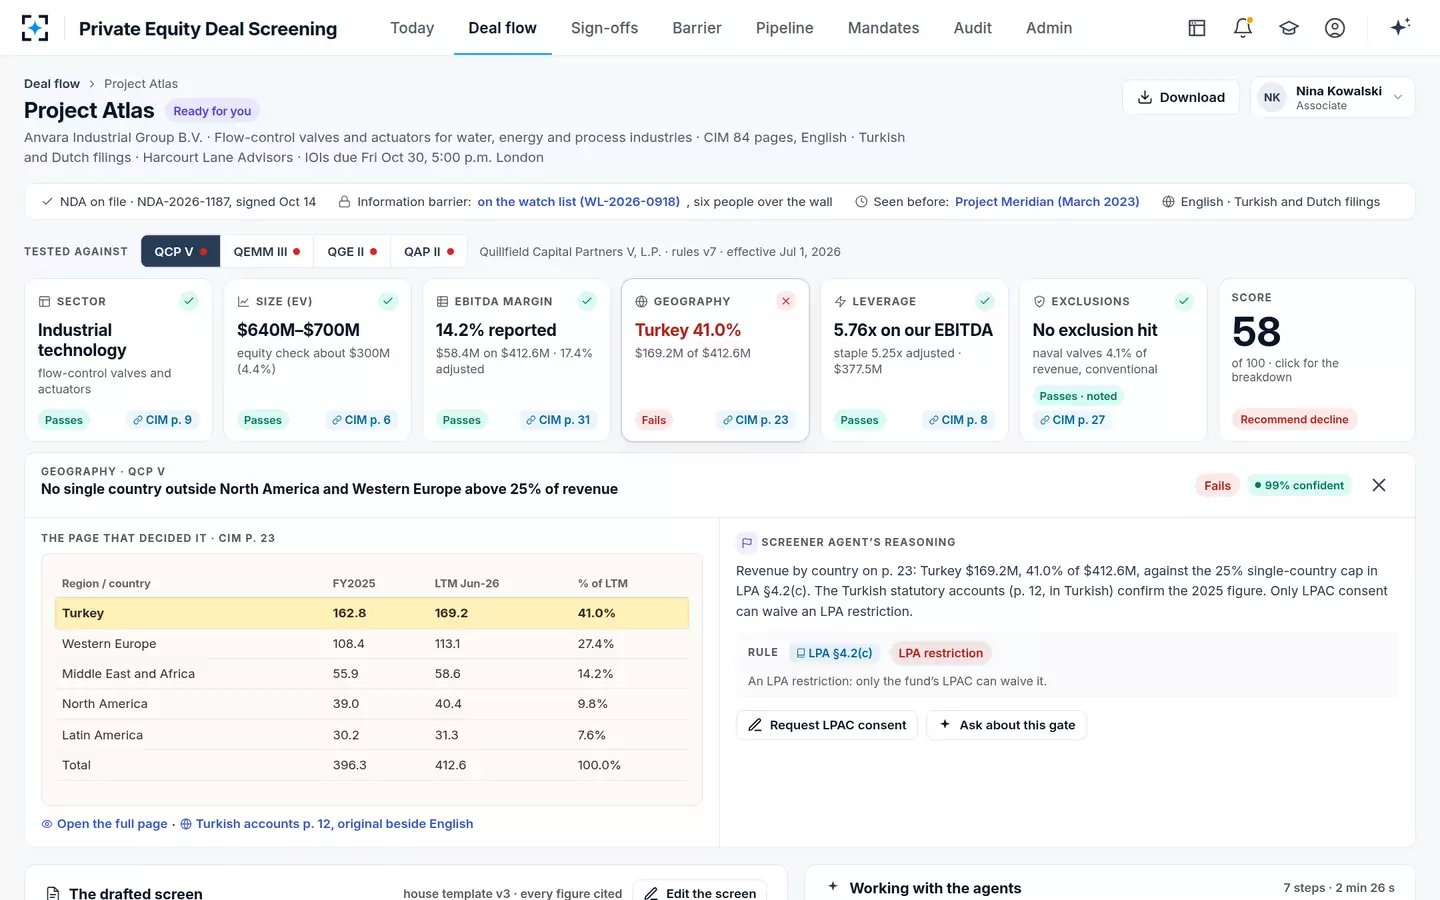This screenshot has width=1440, height=900.
Task: Click the EBITDA Margin passed check icon
Action: (x=587, y=301)
